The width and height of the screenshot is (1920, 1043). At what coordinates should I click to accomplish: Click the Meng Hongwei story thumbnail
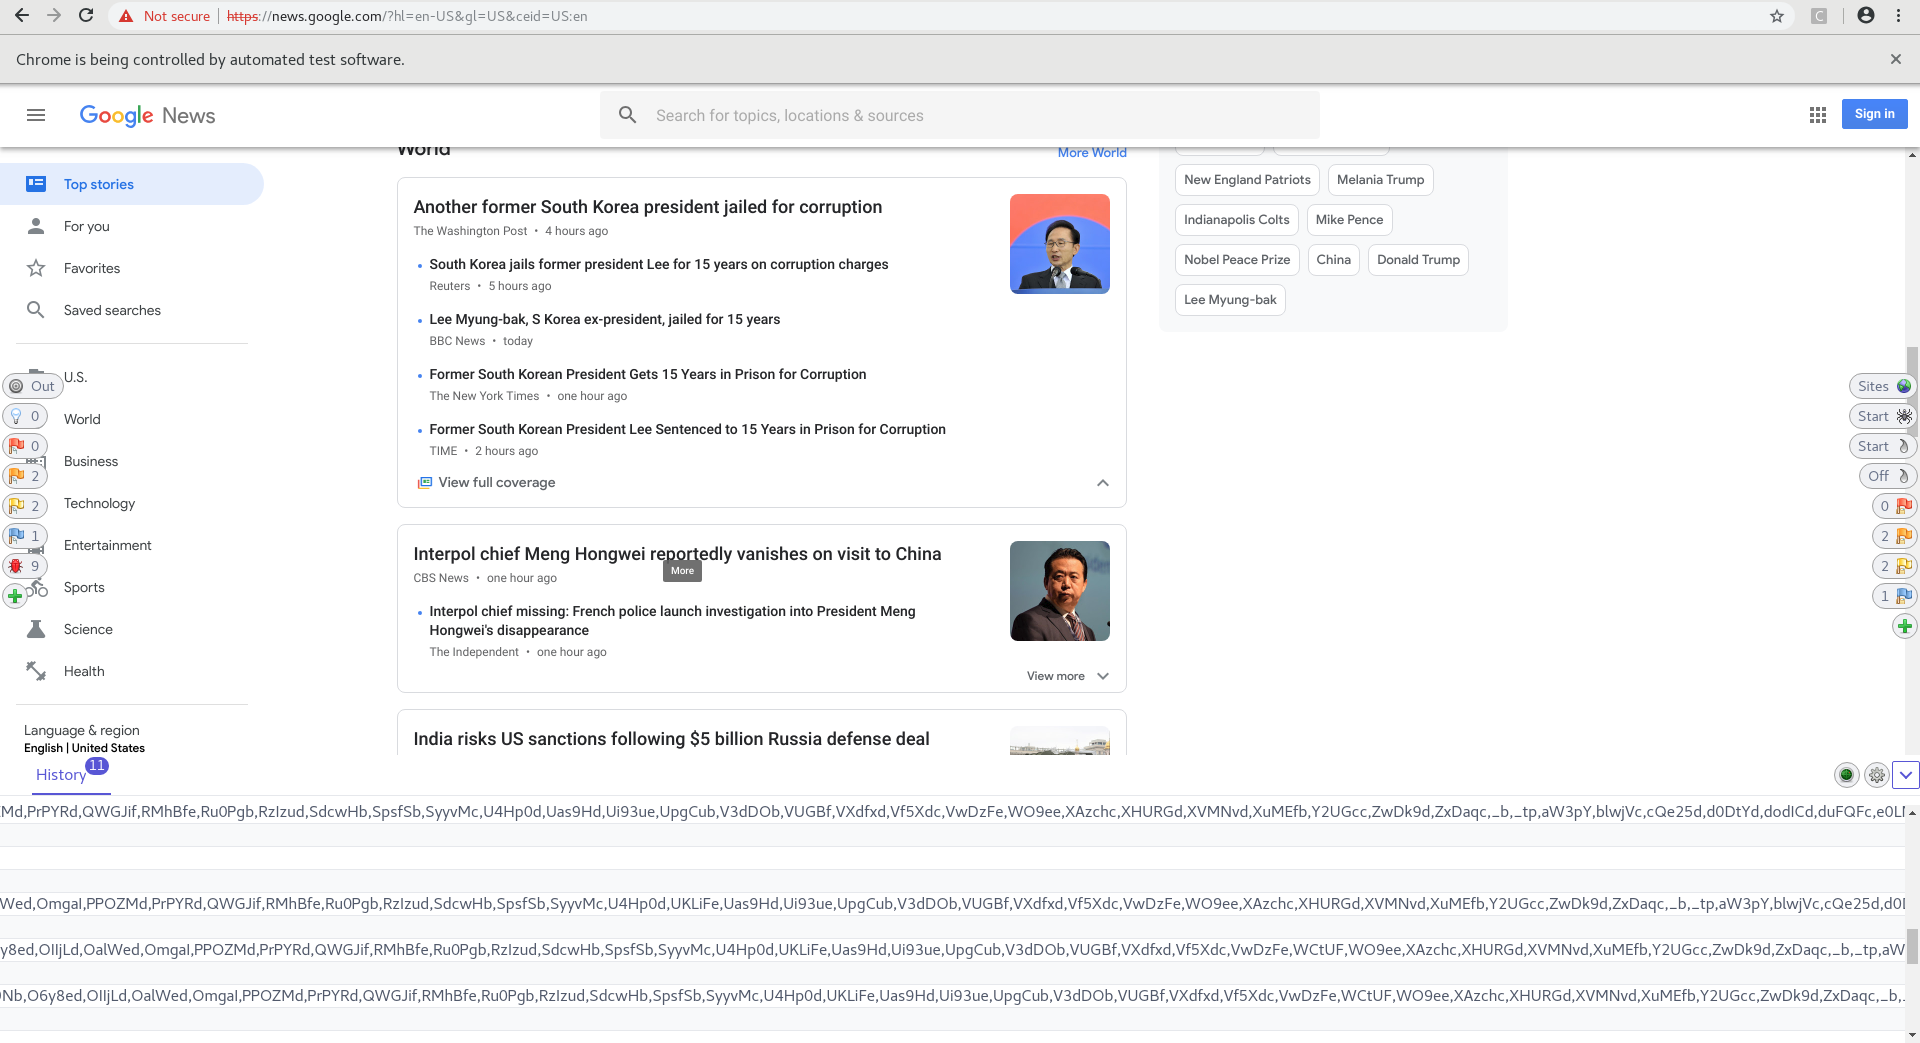click(1060, 591)
